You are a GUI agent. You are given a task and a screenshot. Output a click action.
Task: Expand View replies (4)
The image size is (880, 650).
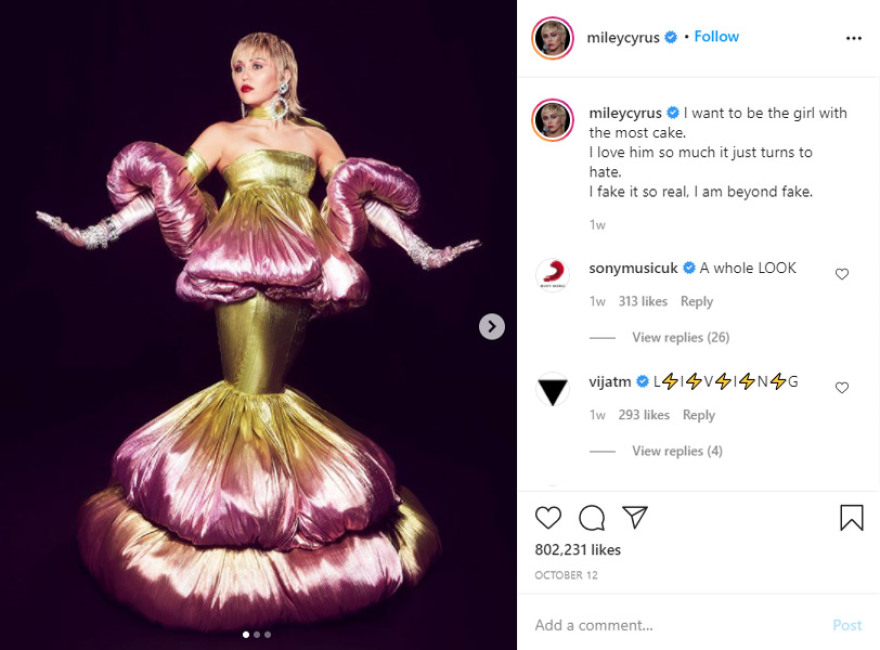(676, 451)
